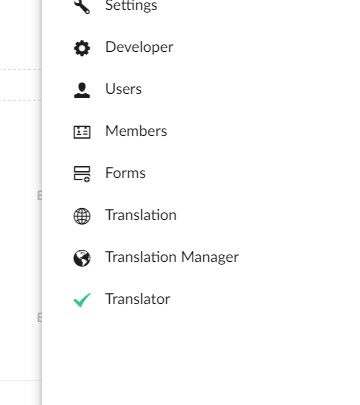This screenshot has height=405, width=360.
Task: Choose the Translation Manager entry
Action: pos(172,257)
